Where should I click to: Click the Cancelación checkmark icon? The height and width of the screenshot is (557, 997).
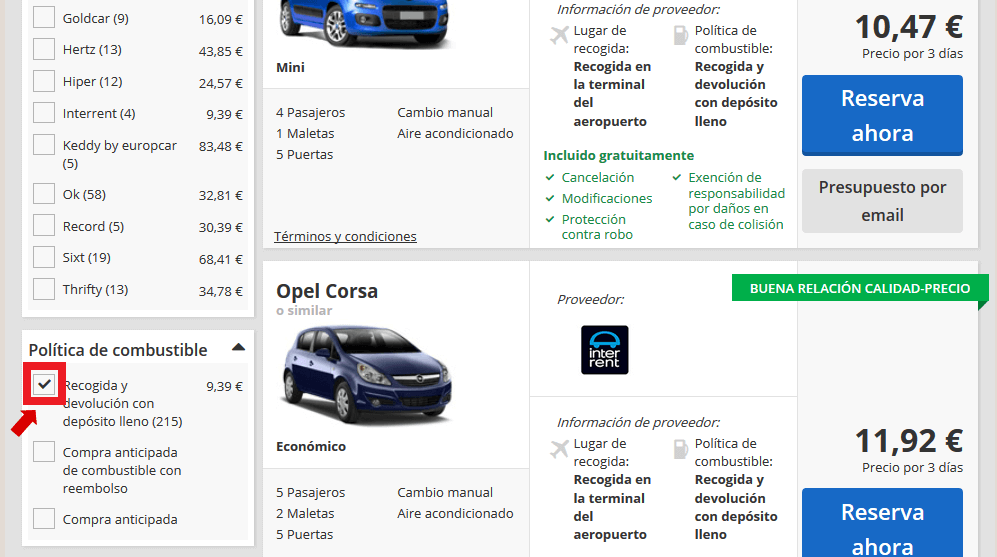550,177
